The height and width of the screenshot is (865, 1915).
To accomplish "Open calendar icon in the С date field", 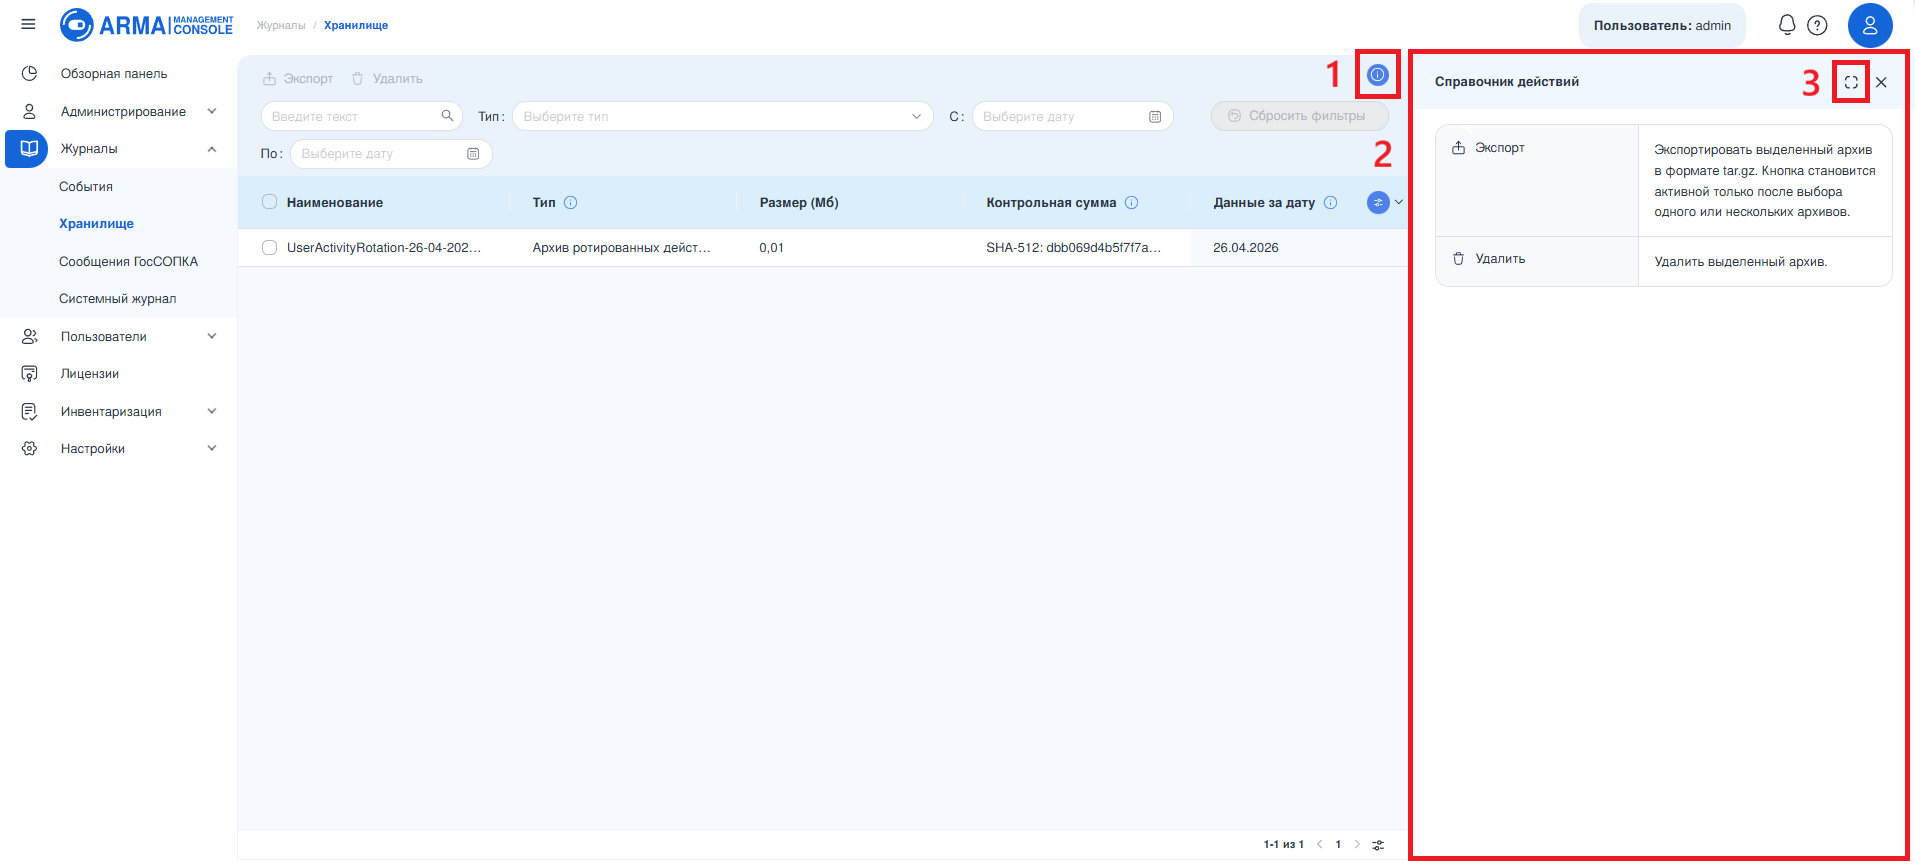I will coord(1155,117).
